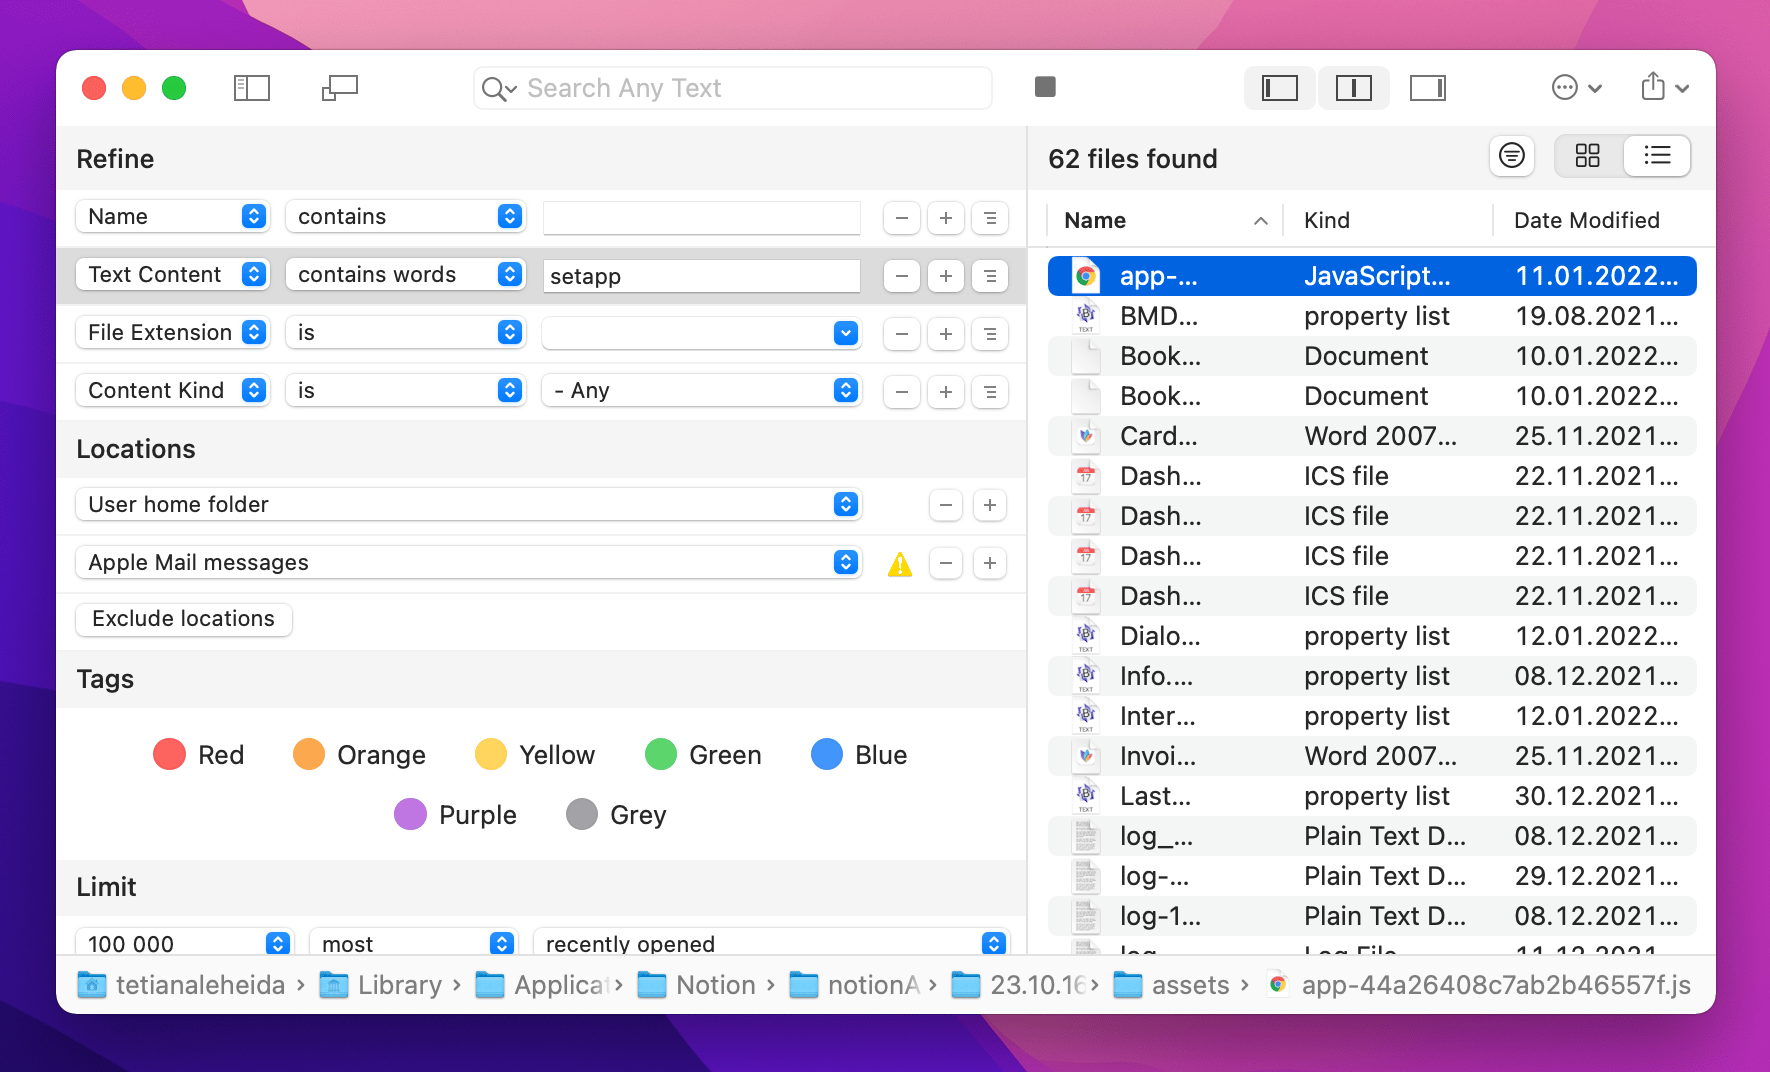Click the yellow warning icon by Apple Mail
This screenshot has height=1072, width=1770.
pos(900,565)
